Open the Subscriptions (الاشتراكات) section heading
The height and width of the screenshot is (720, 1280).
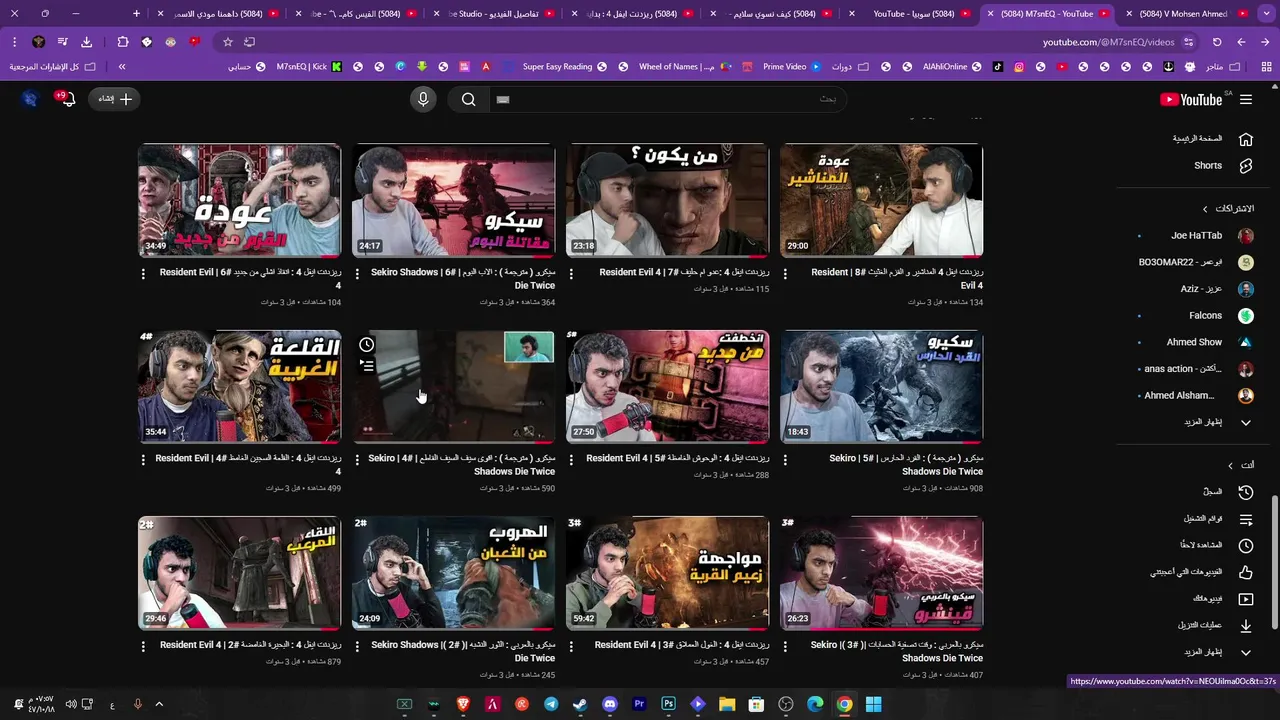(x=1228, y=208)
